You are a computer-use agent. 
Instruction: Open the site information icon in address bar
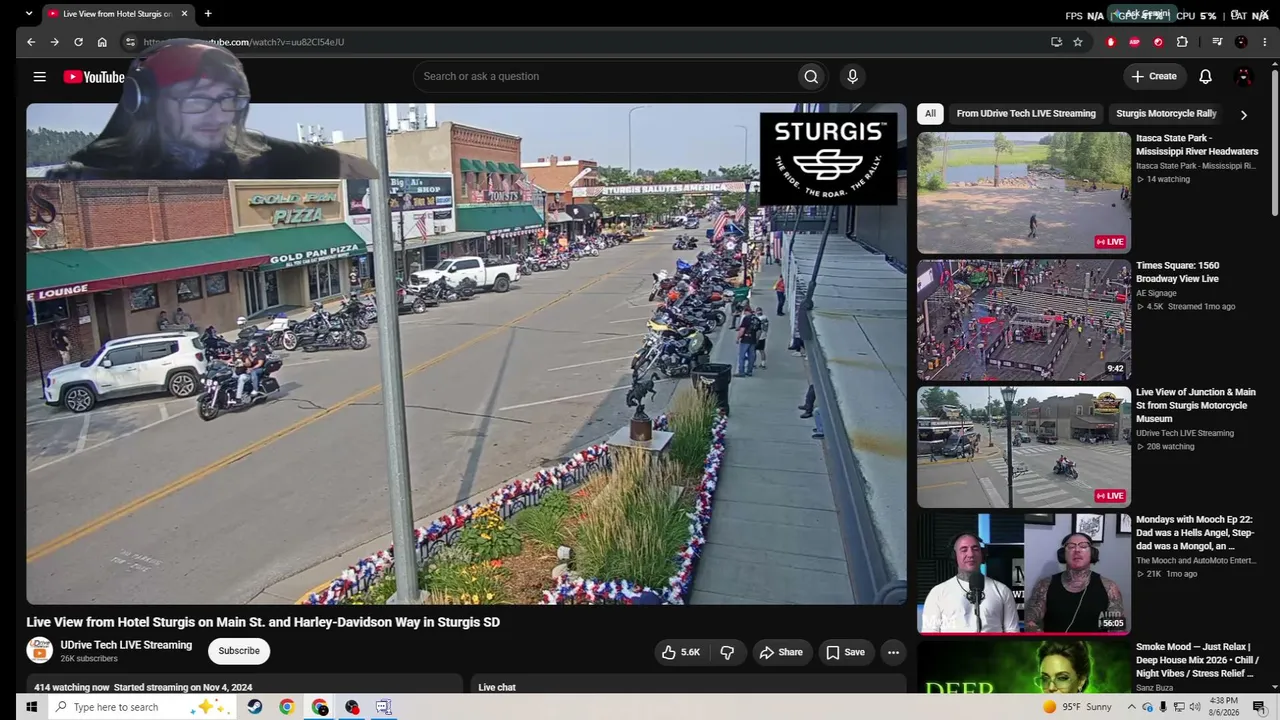point(129,42)
